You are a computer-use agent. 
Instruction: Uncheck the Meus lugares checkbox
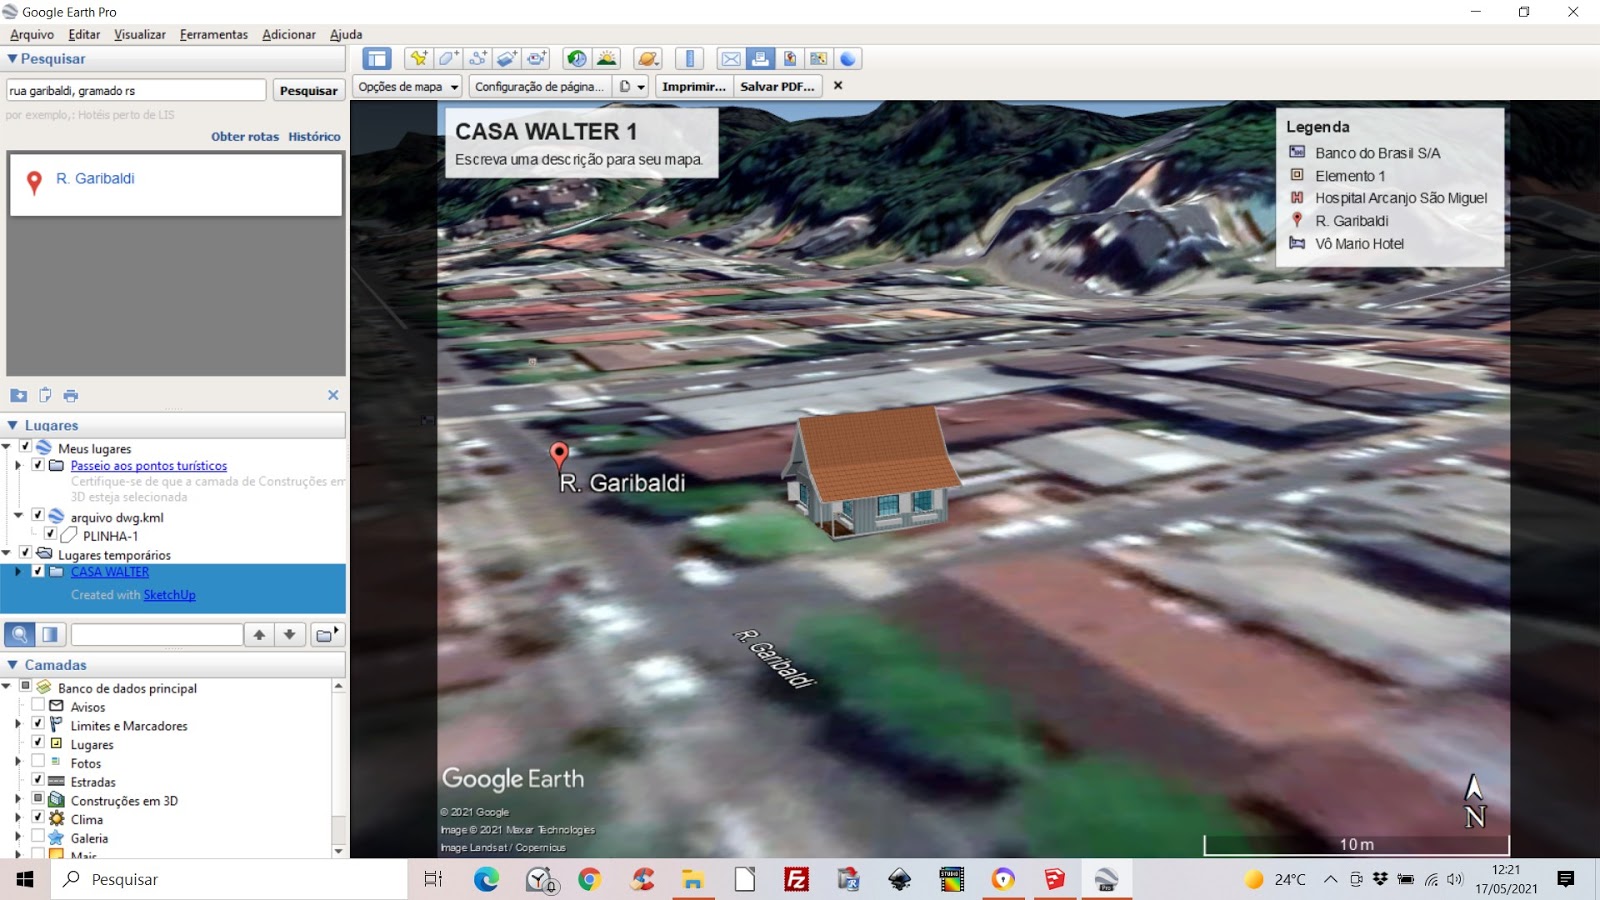pyautogui.click(x=26, y=447)
